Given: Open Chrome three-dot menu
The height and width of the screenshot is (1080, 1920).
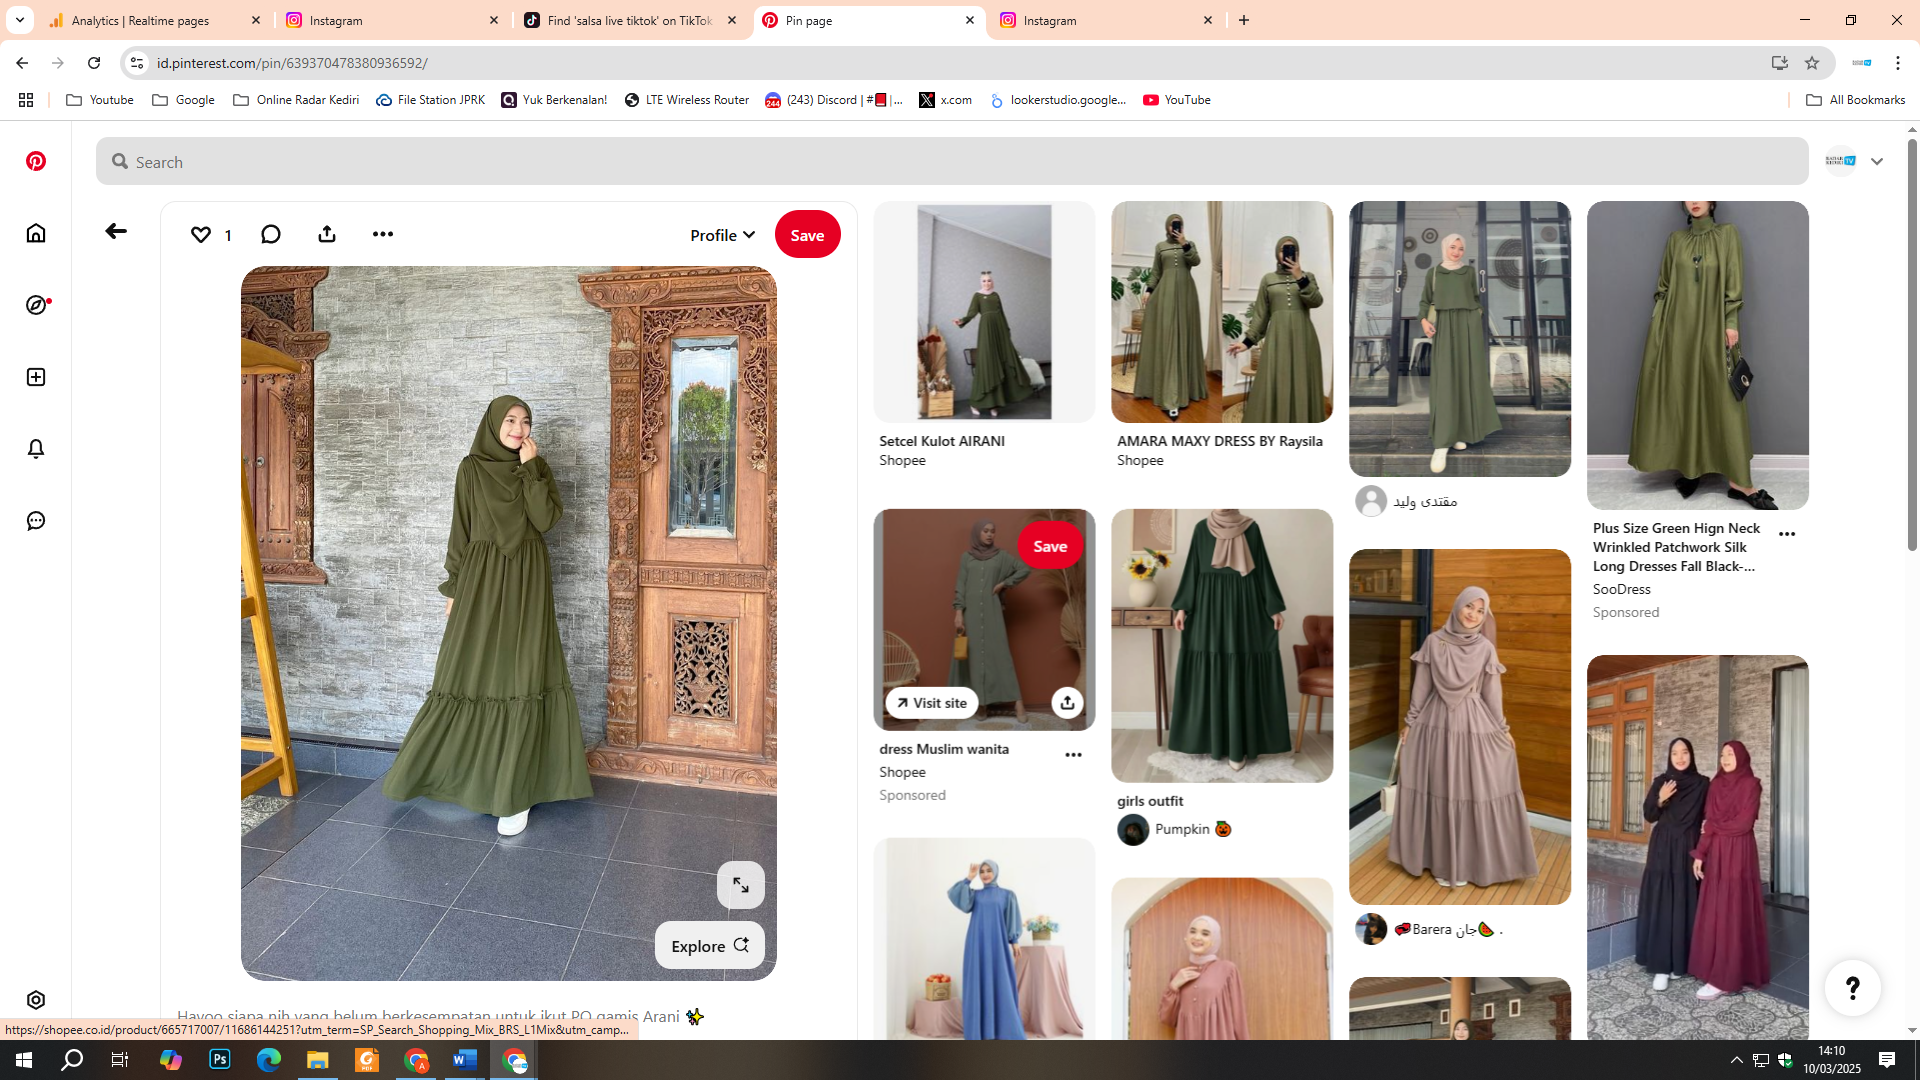Looking at the screenshot, I should pyautogui.click(x=1898, y=63).
